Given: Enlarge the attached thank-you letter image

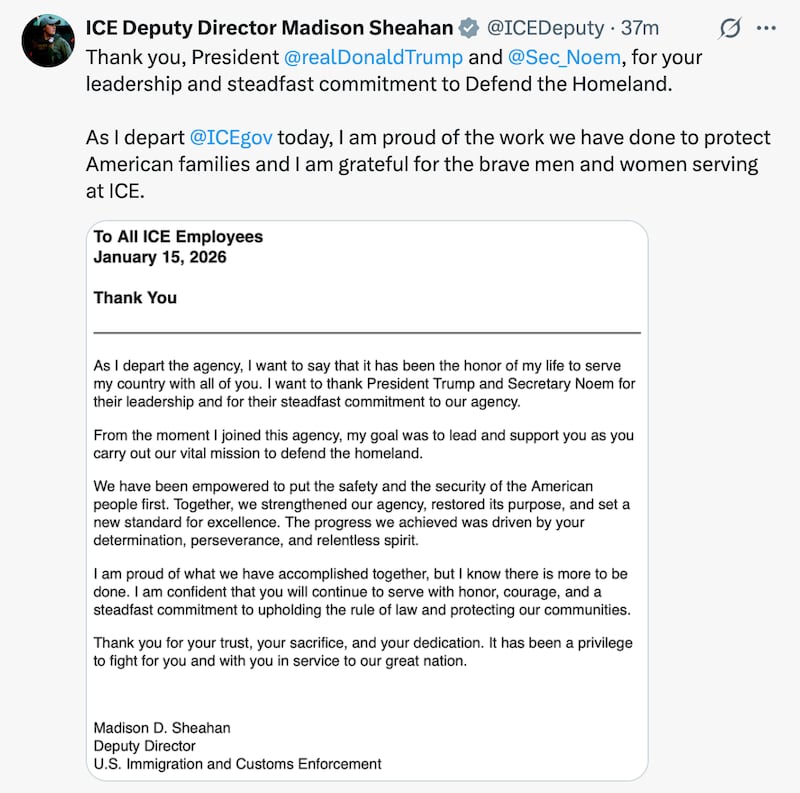Looking at the screenshot, I should click(x=365, y=500).
